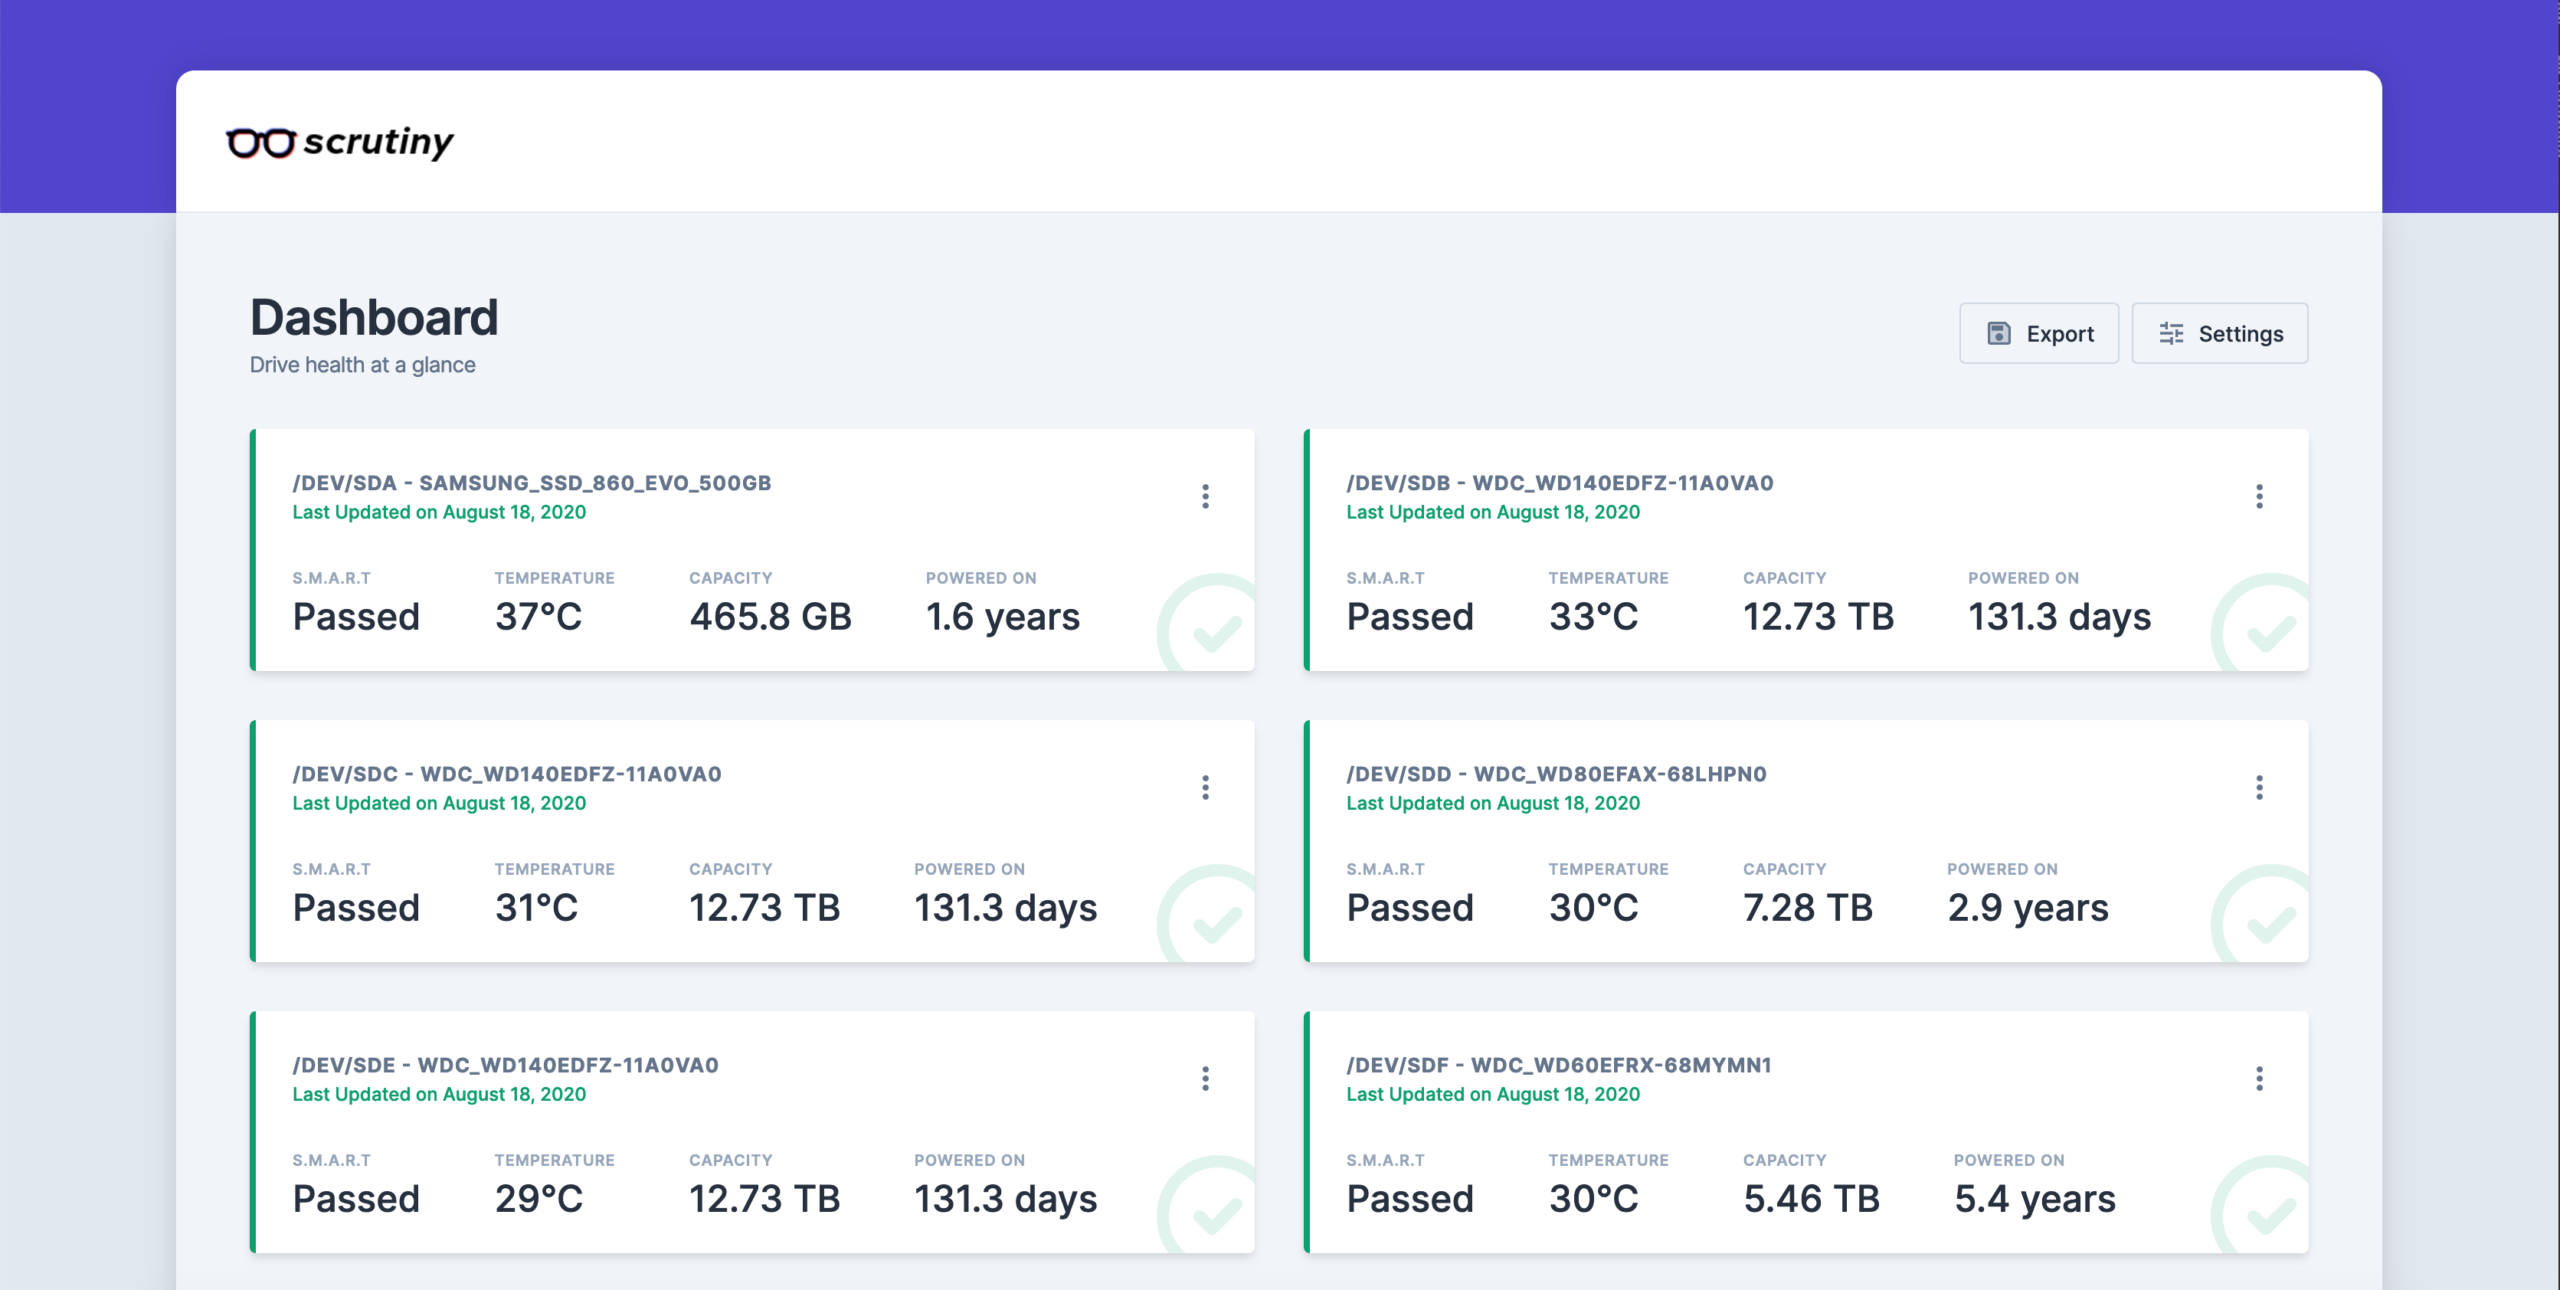Click the sliders icon on the Settings button

(2170, 333)
